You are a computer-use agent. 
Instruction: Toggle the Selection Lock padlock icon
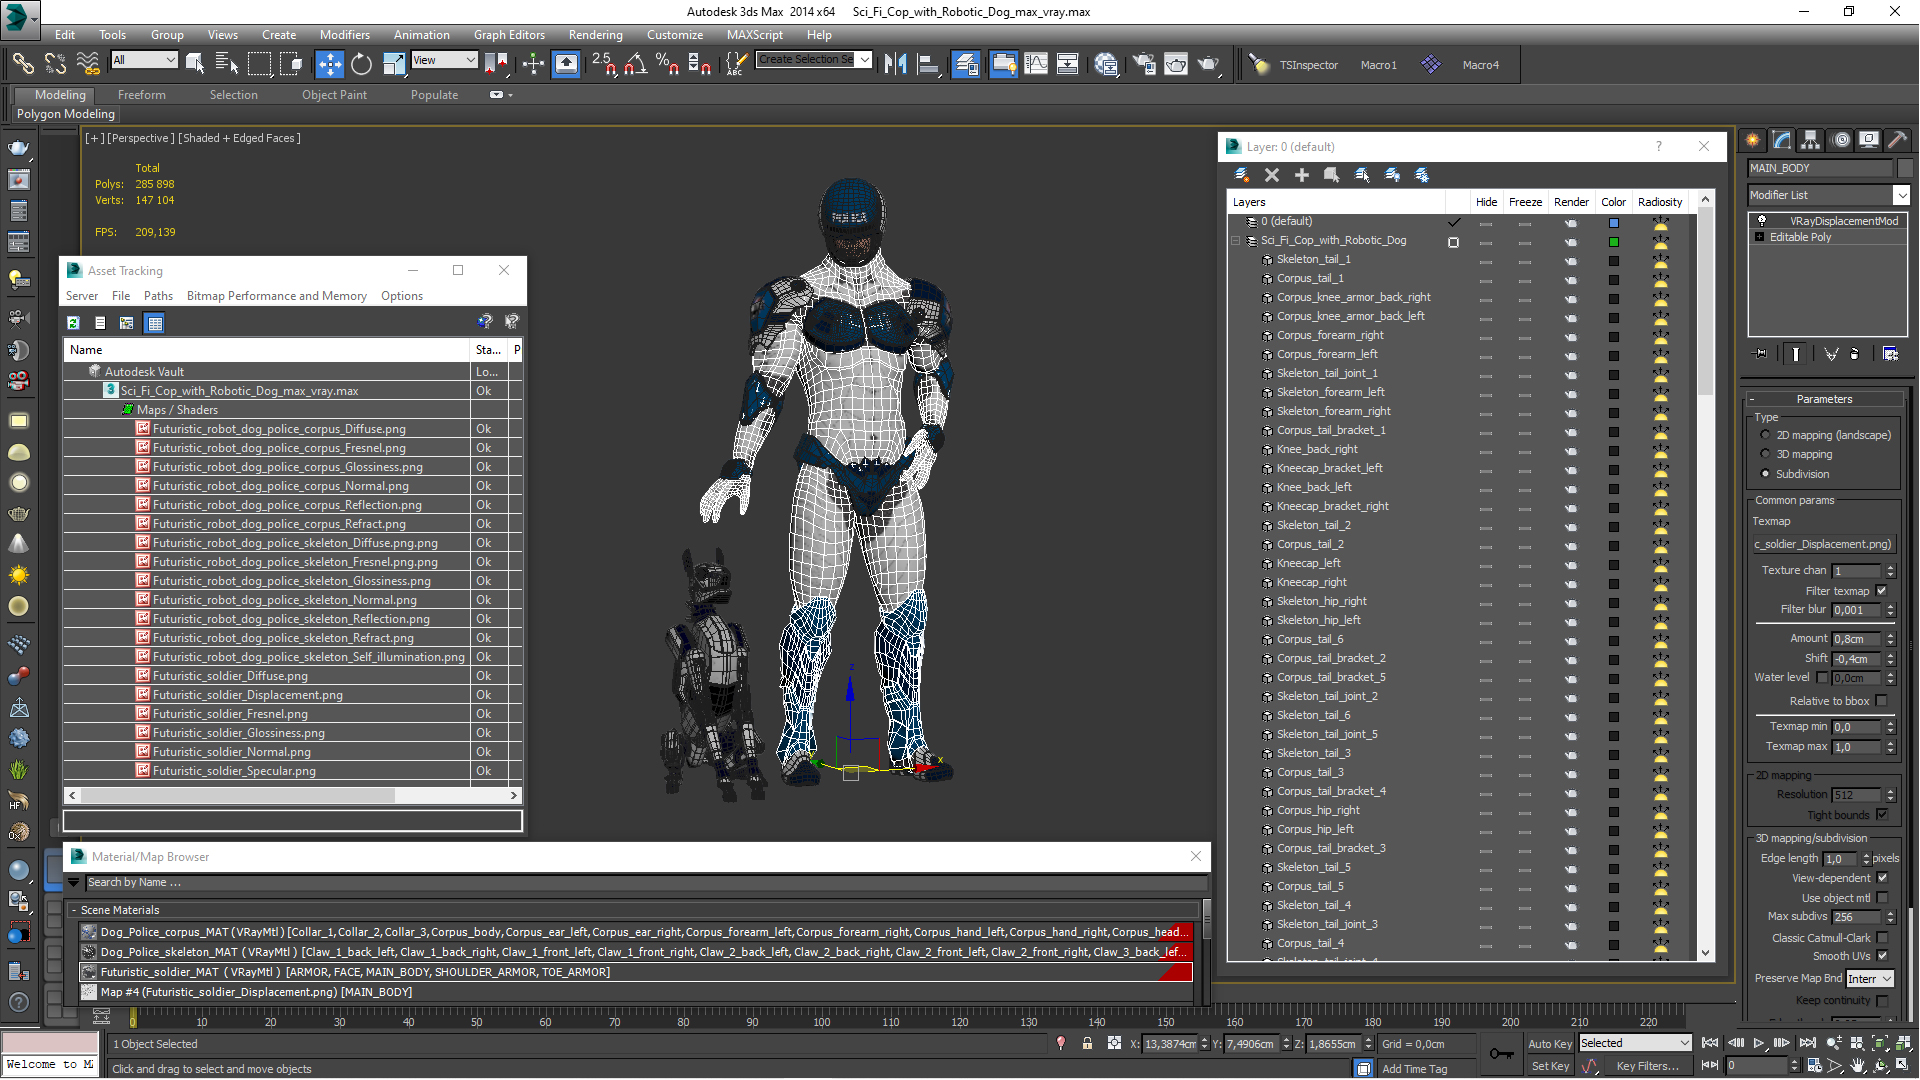[1087, 1043]
